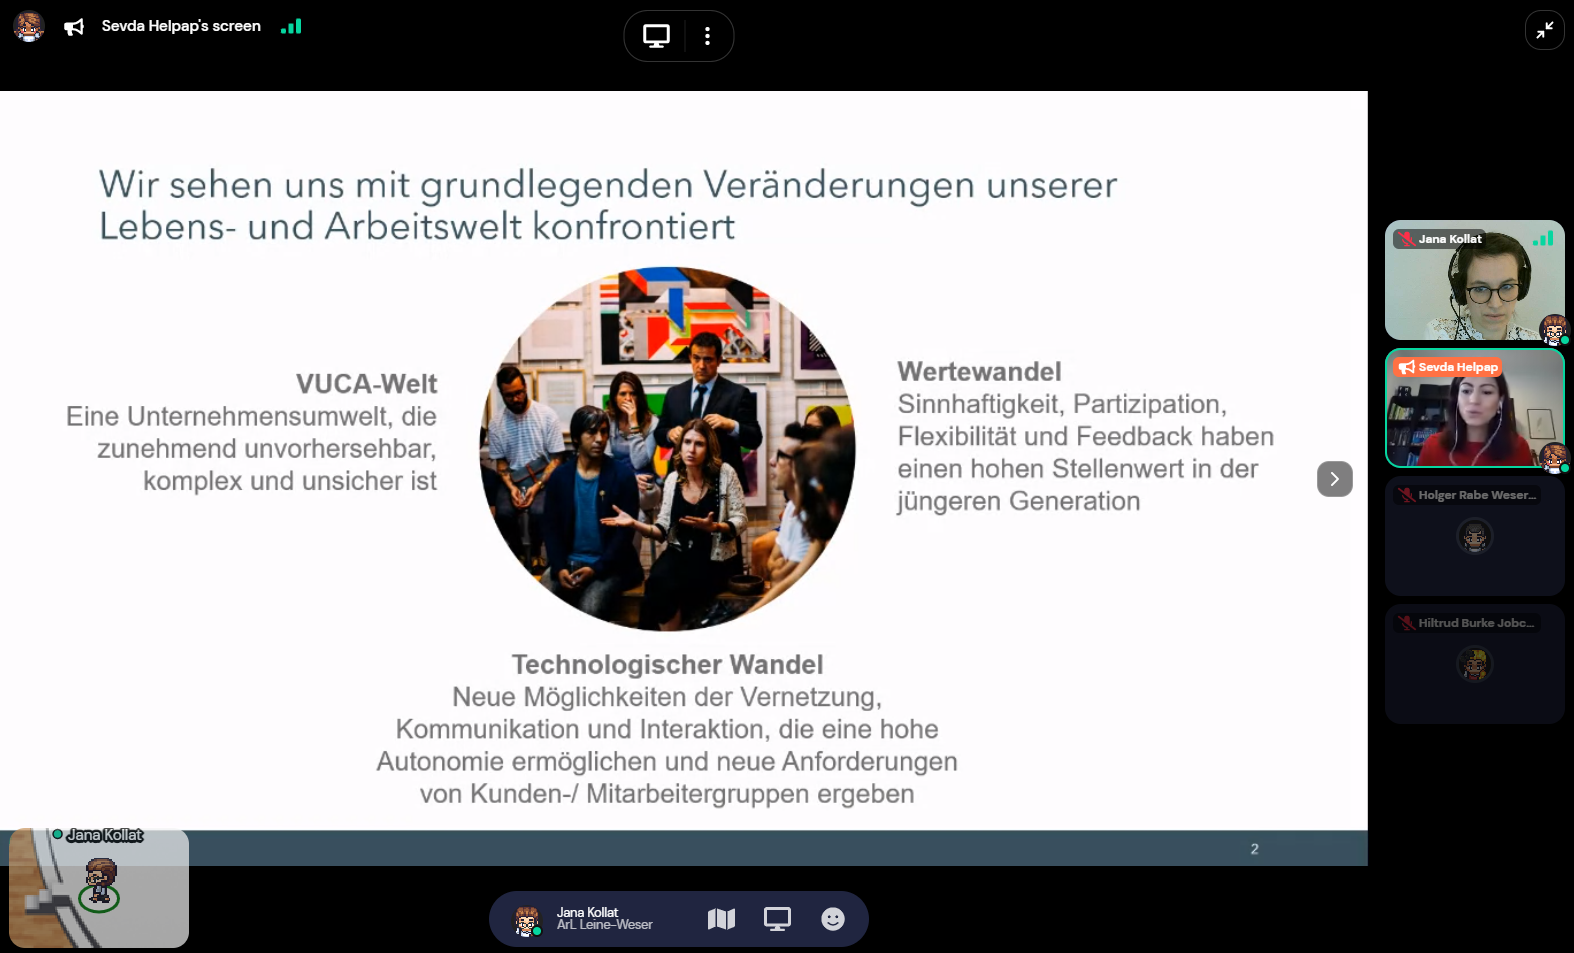
Task: Open the emoji reactions smiley button
Action: coord(832,919)
